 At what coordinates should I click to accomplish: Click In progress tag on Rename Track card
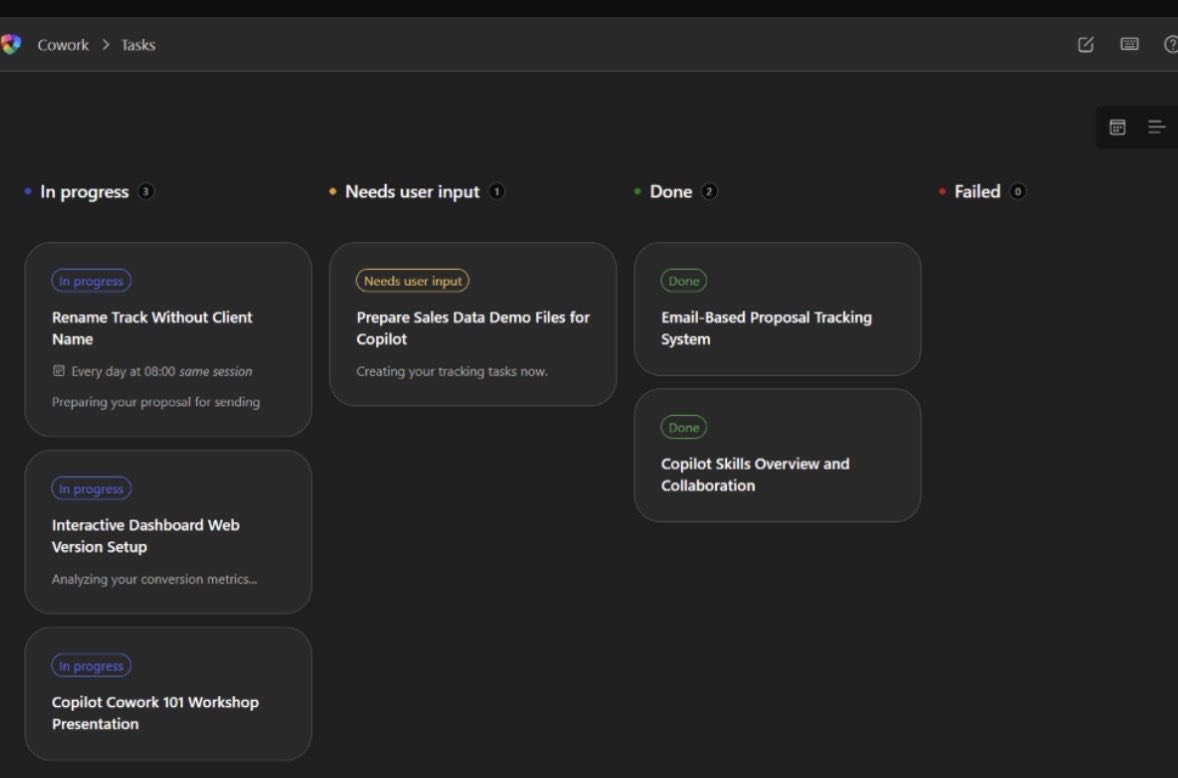coord(91,281)
